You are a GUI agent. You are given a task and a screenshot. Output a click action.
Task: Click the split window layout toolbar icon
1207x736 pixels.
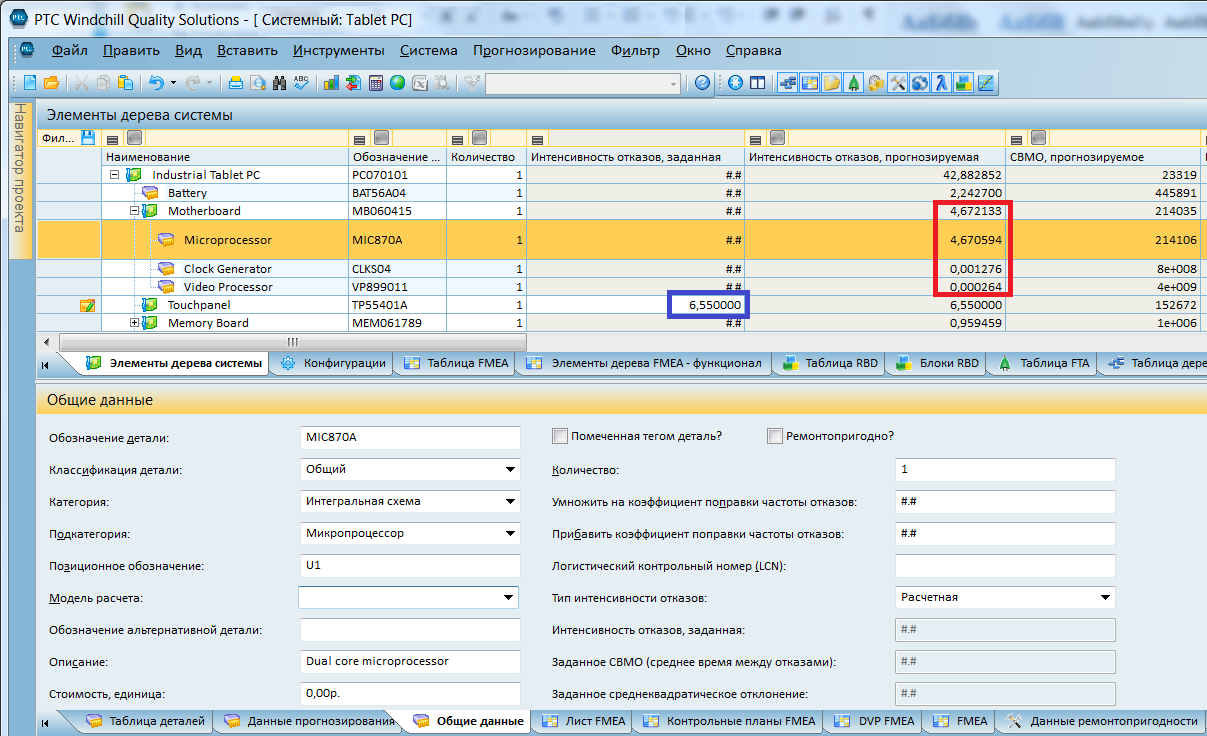(x=757, y=83)
